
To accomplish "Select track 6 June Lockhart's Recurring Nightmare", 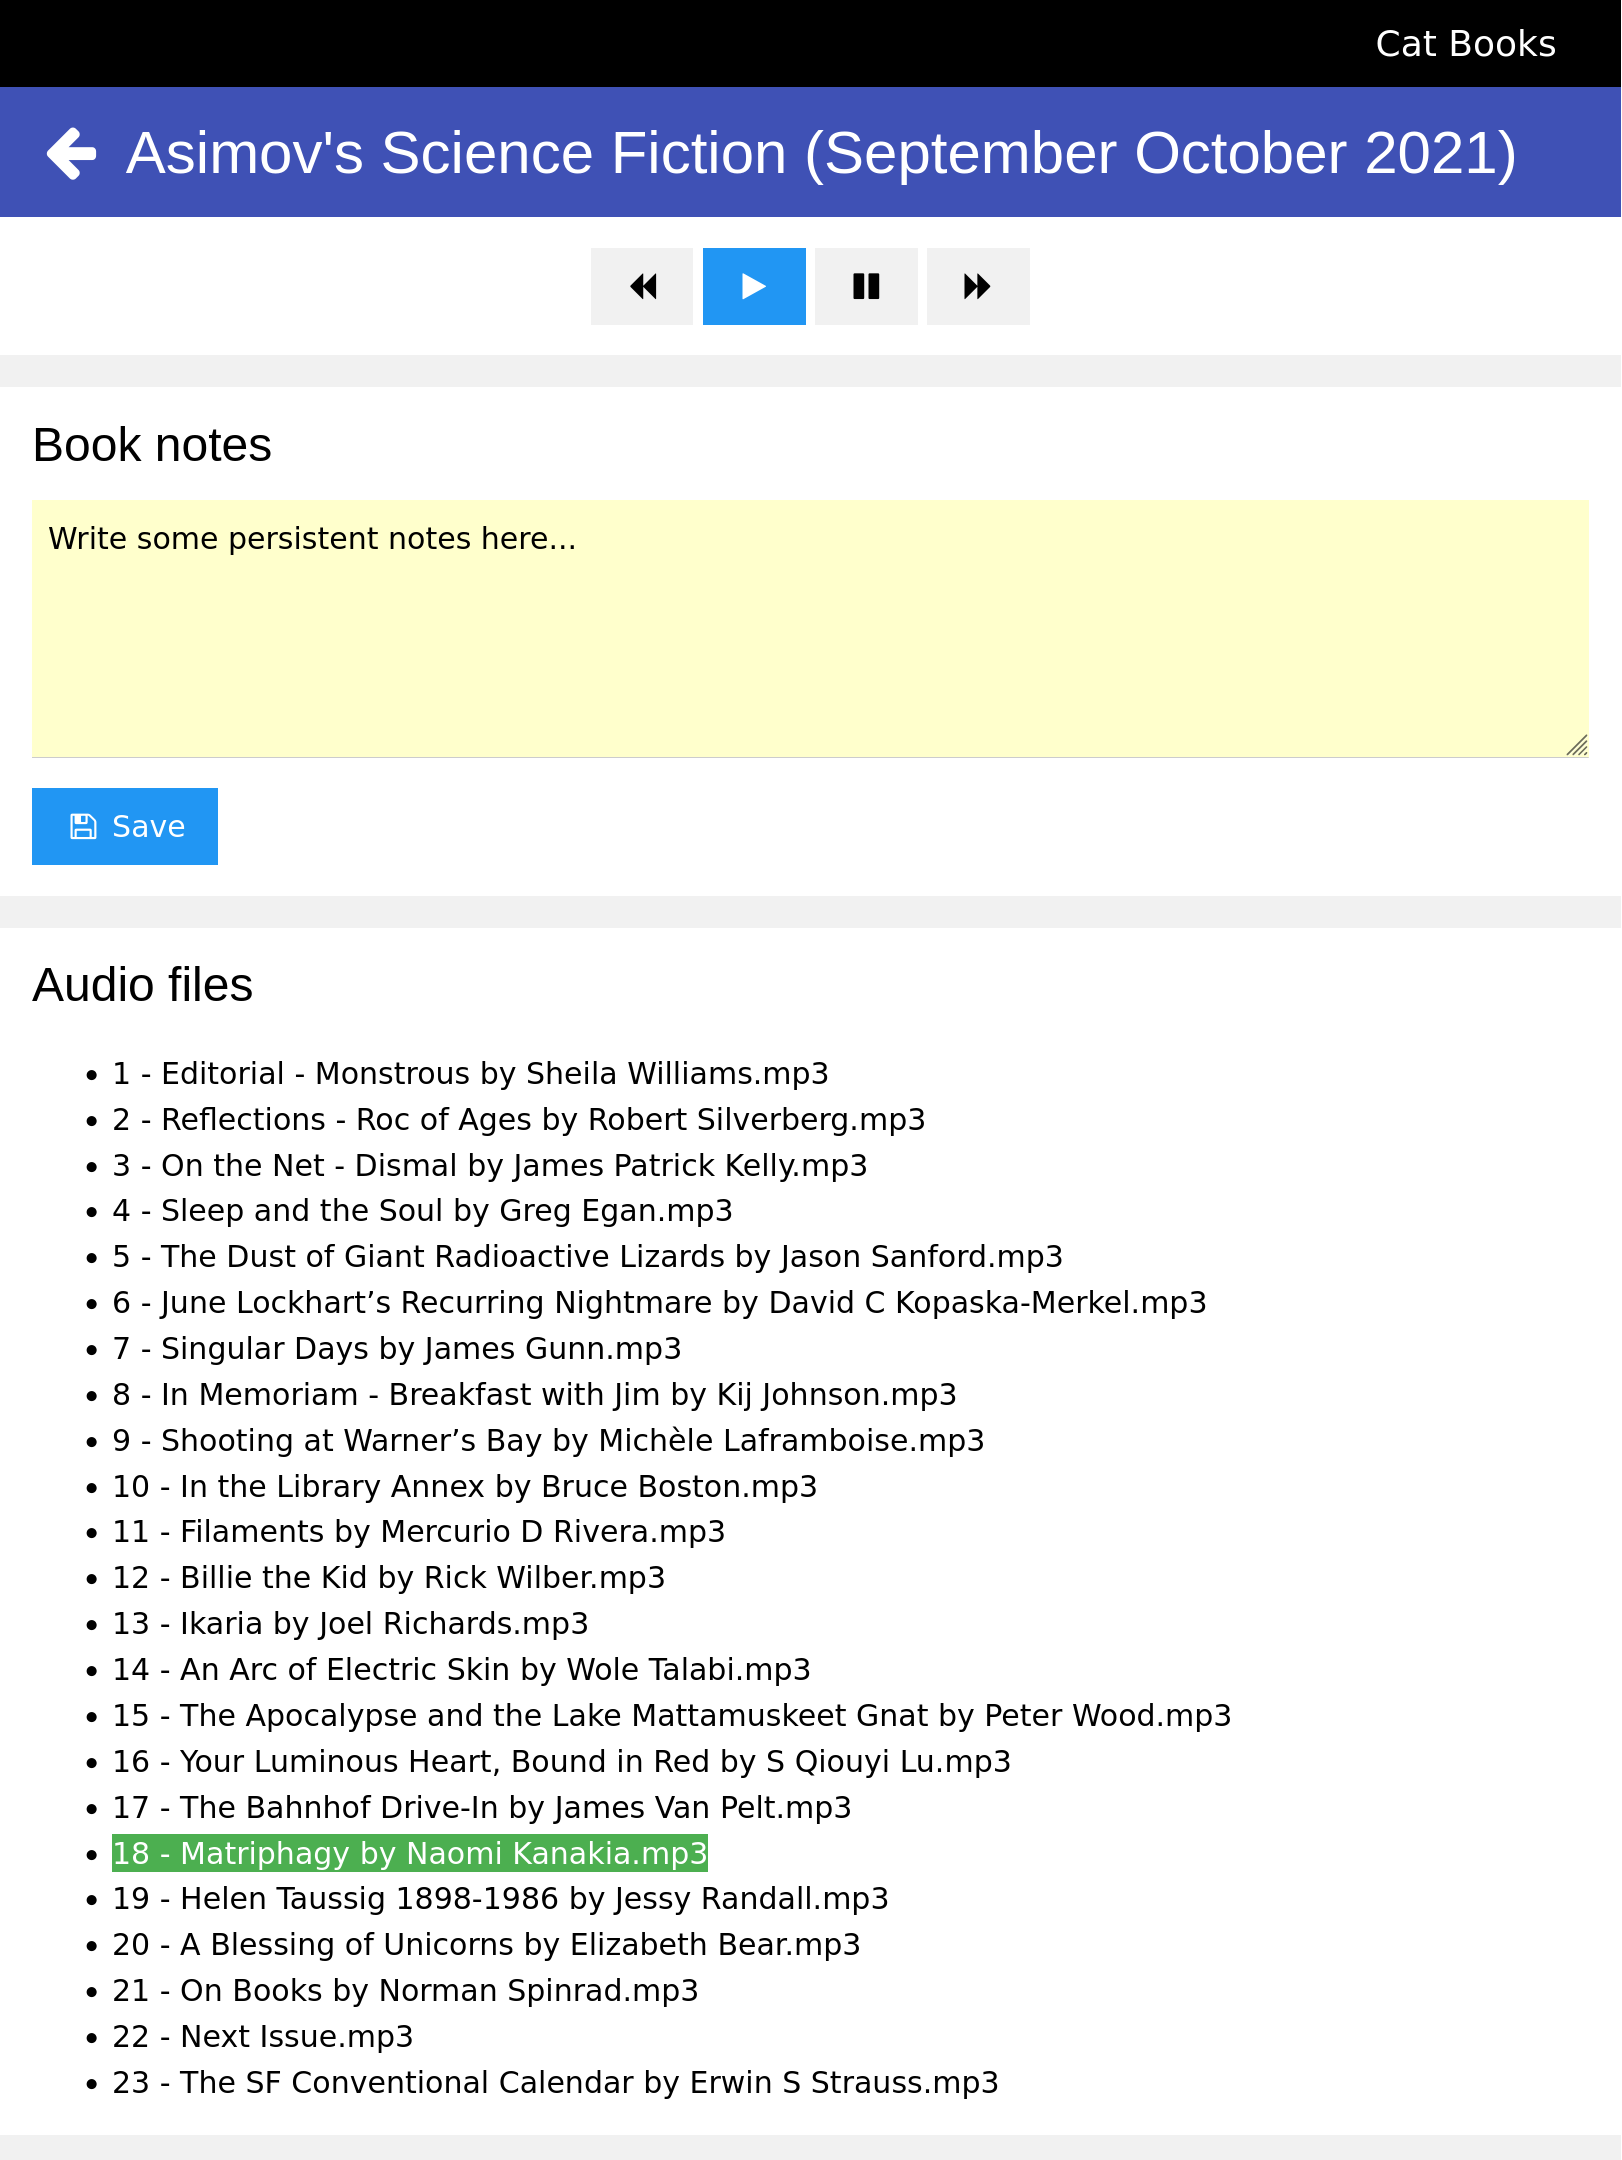I will click(x=659, y=1303).
